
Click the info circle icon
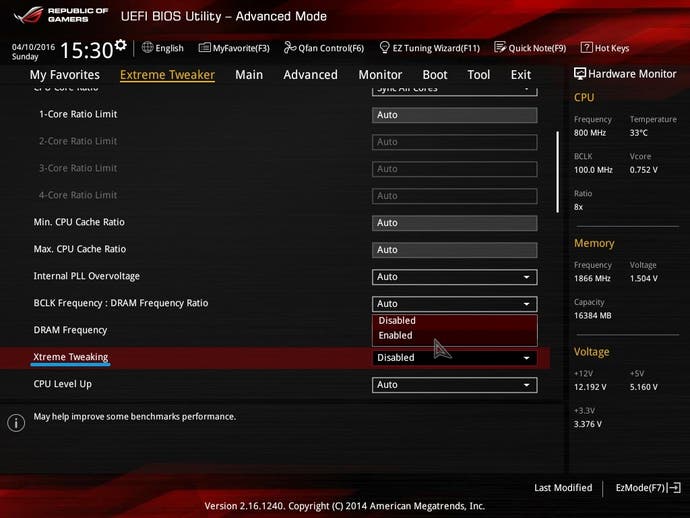[16, 423]
